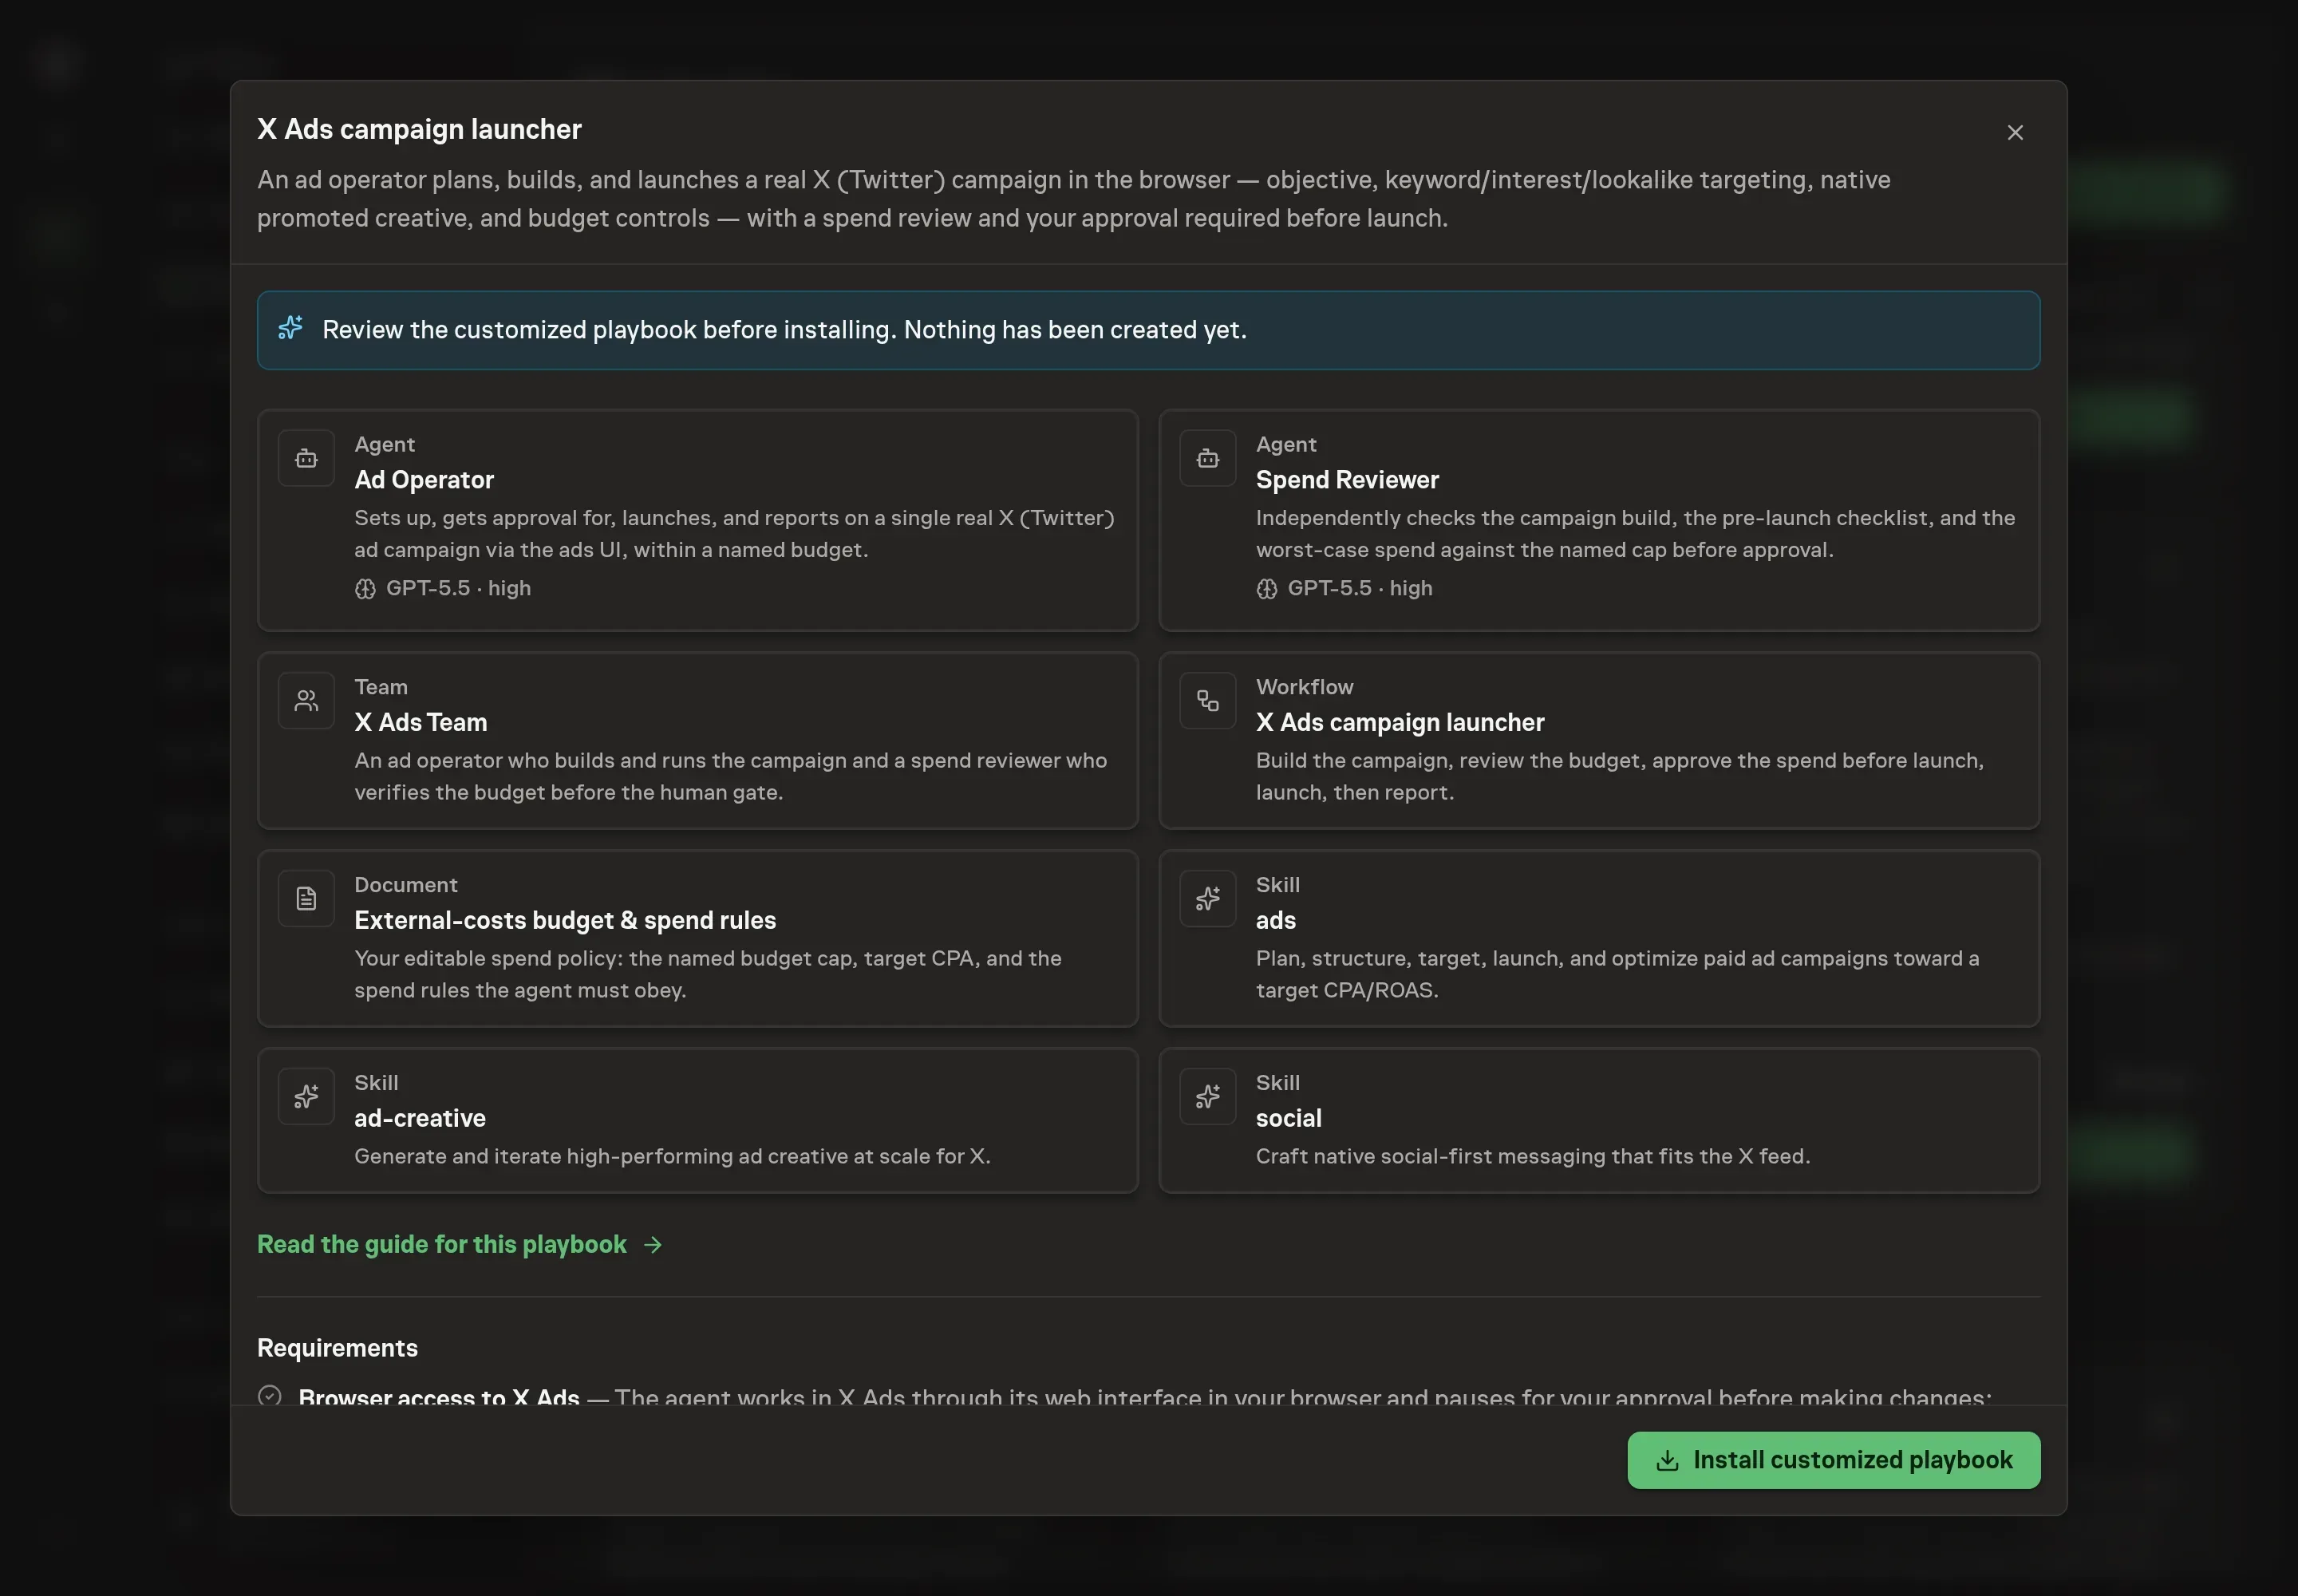Click the robot icon on Ad Operator card

(306, 458)
